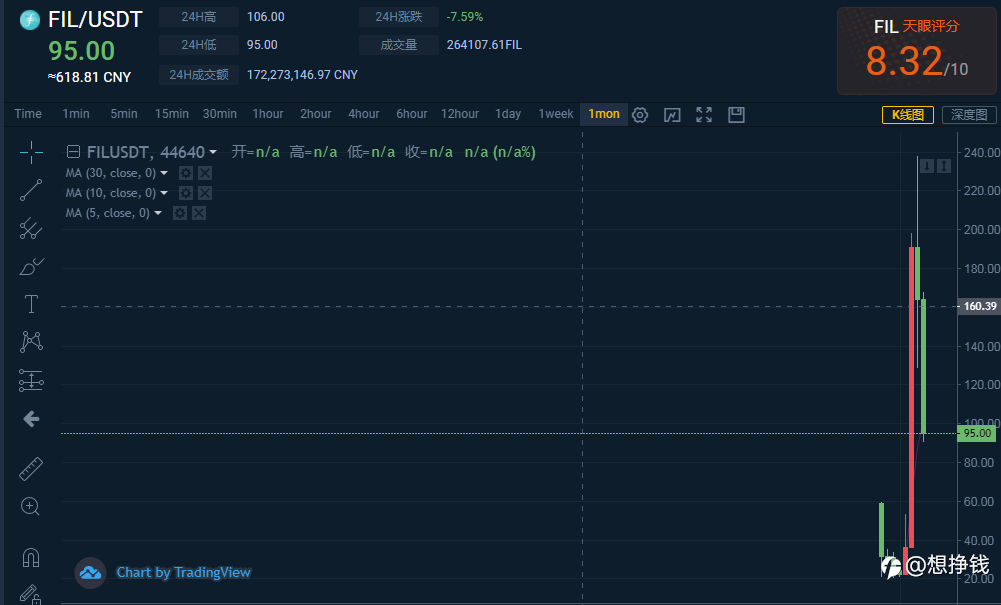The image size is (1001, 605).
Task: Switch to the 2hour interval
Action: [316, 114]
